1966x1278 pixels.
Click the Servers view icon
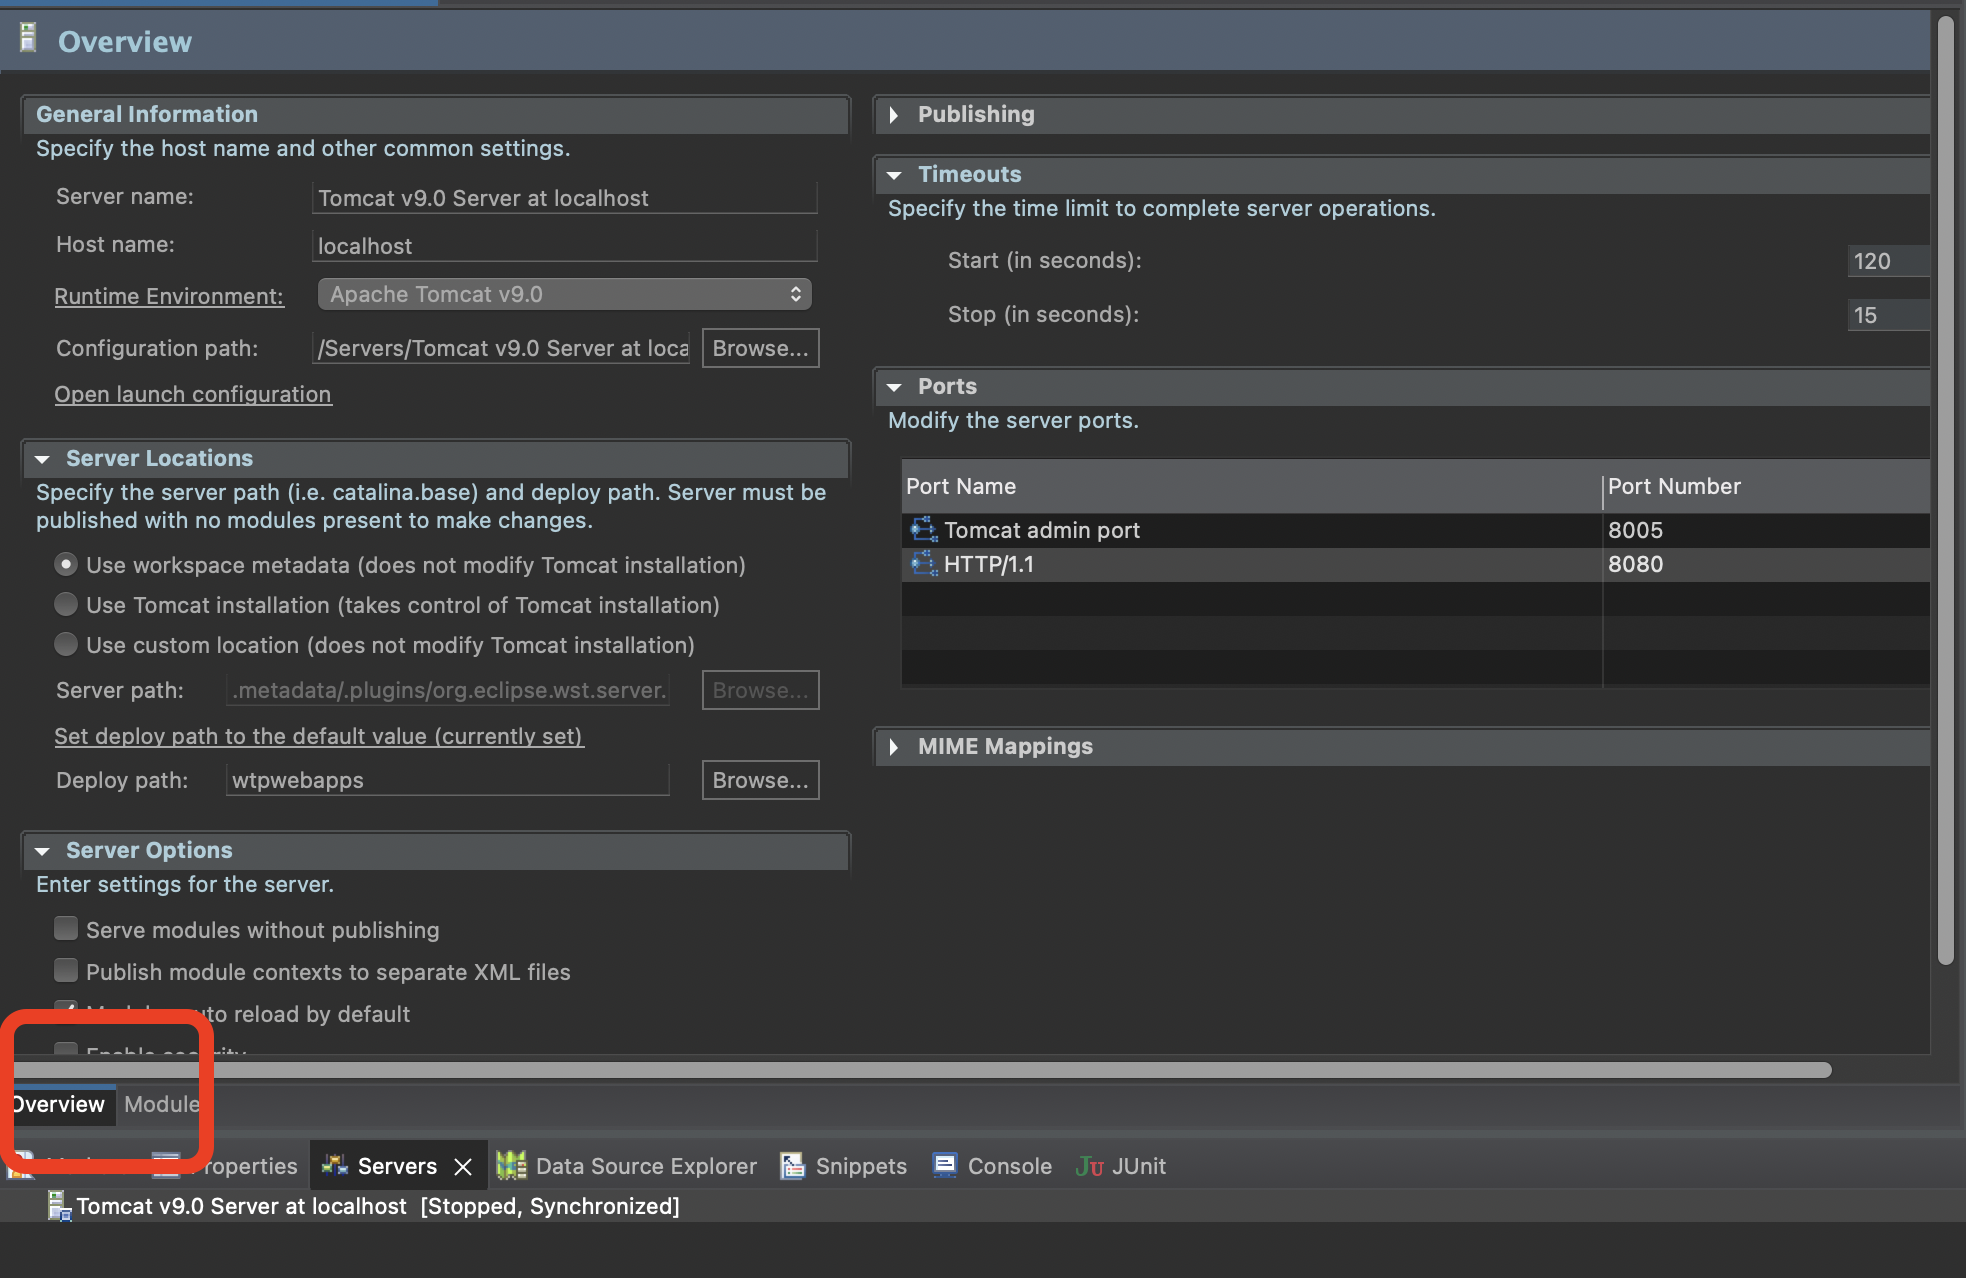[334, 1165]
